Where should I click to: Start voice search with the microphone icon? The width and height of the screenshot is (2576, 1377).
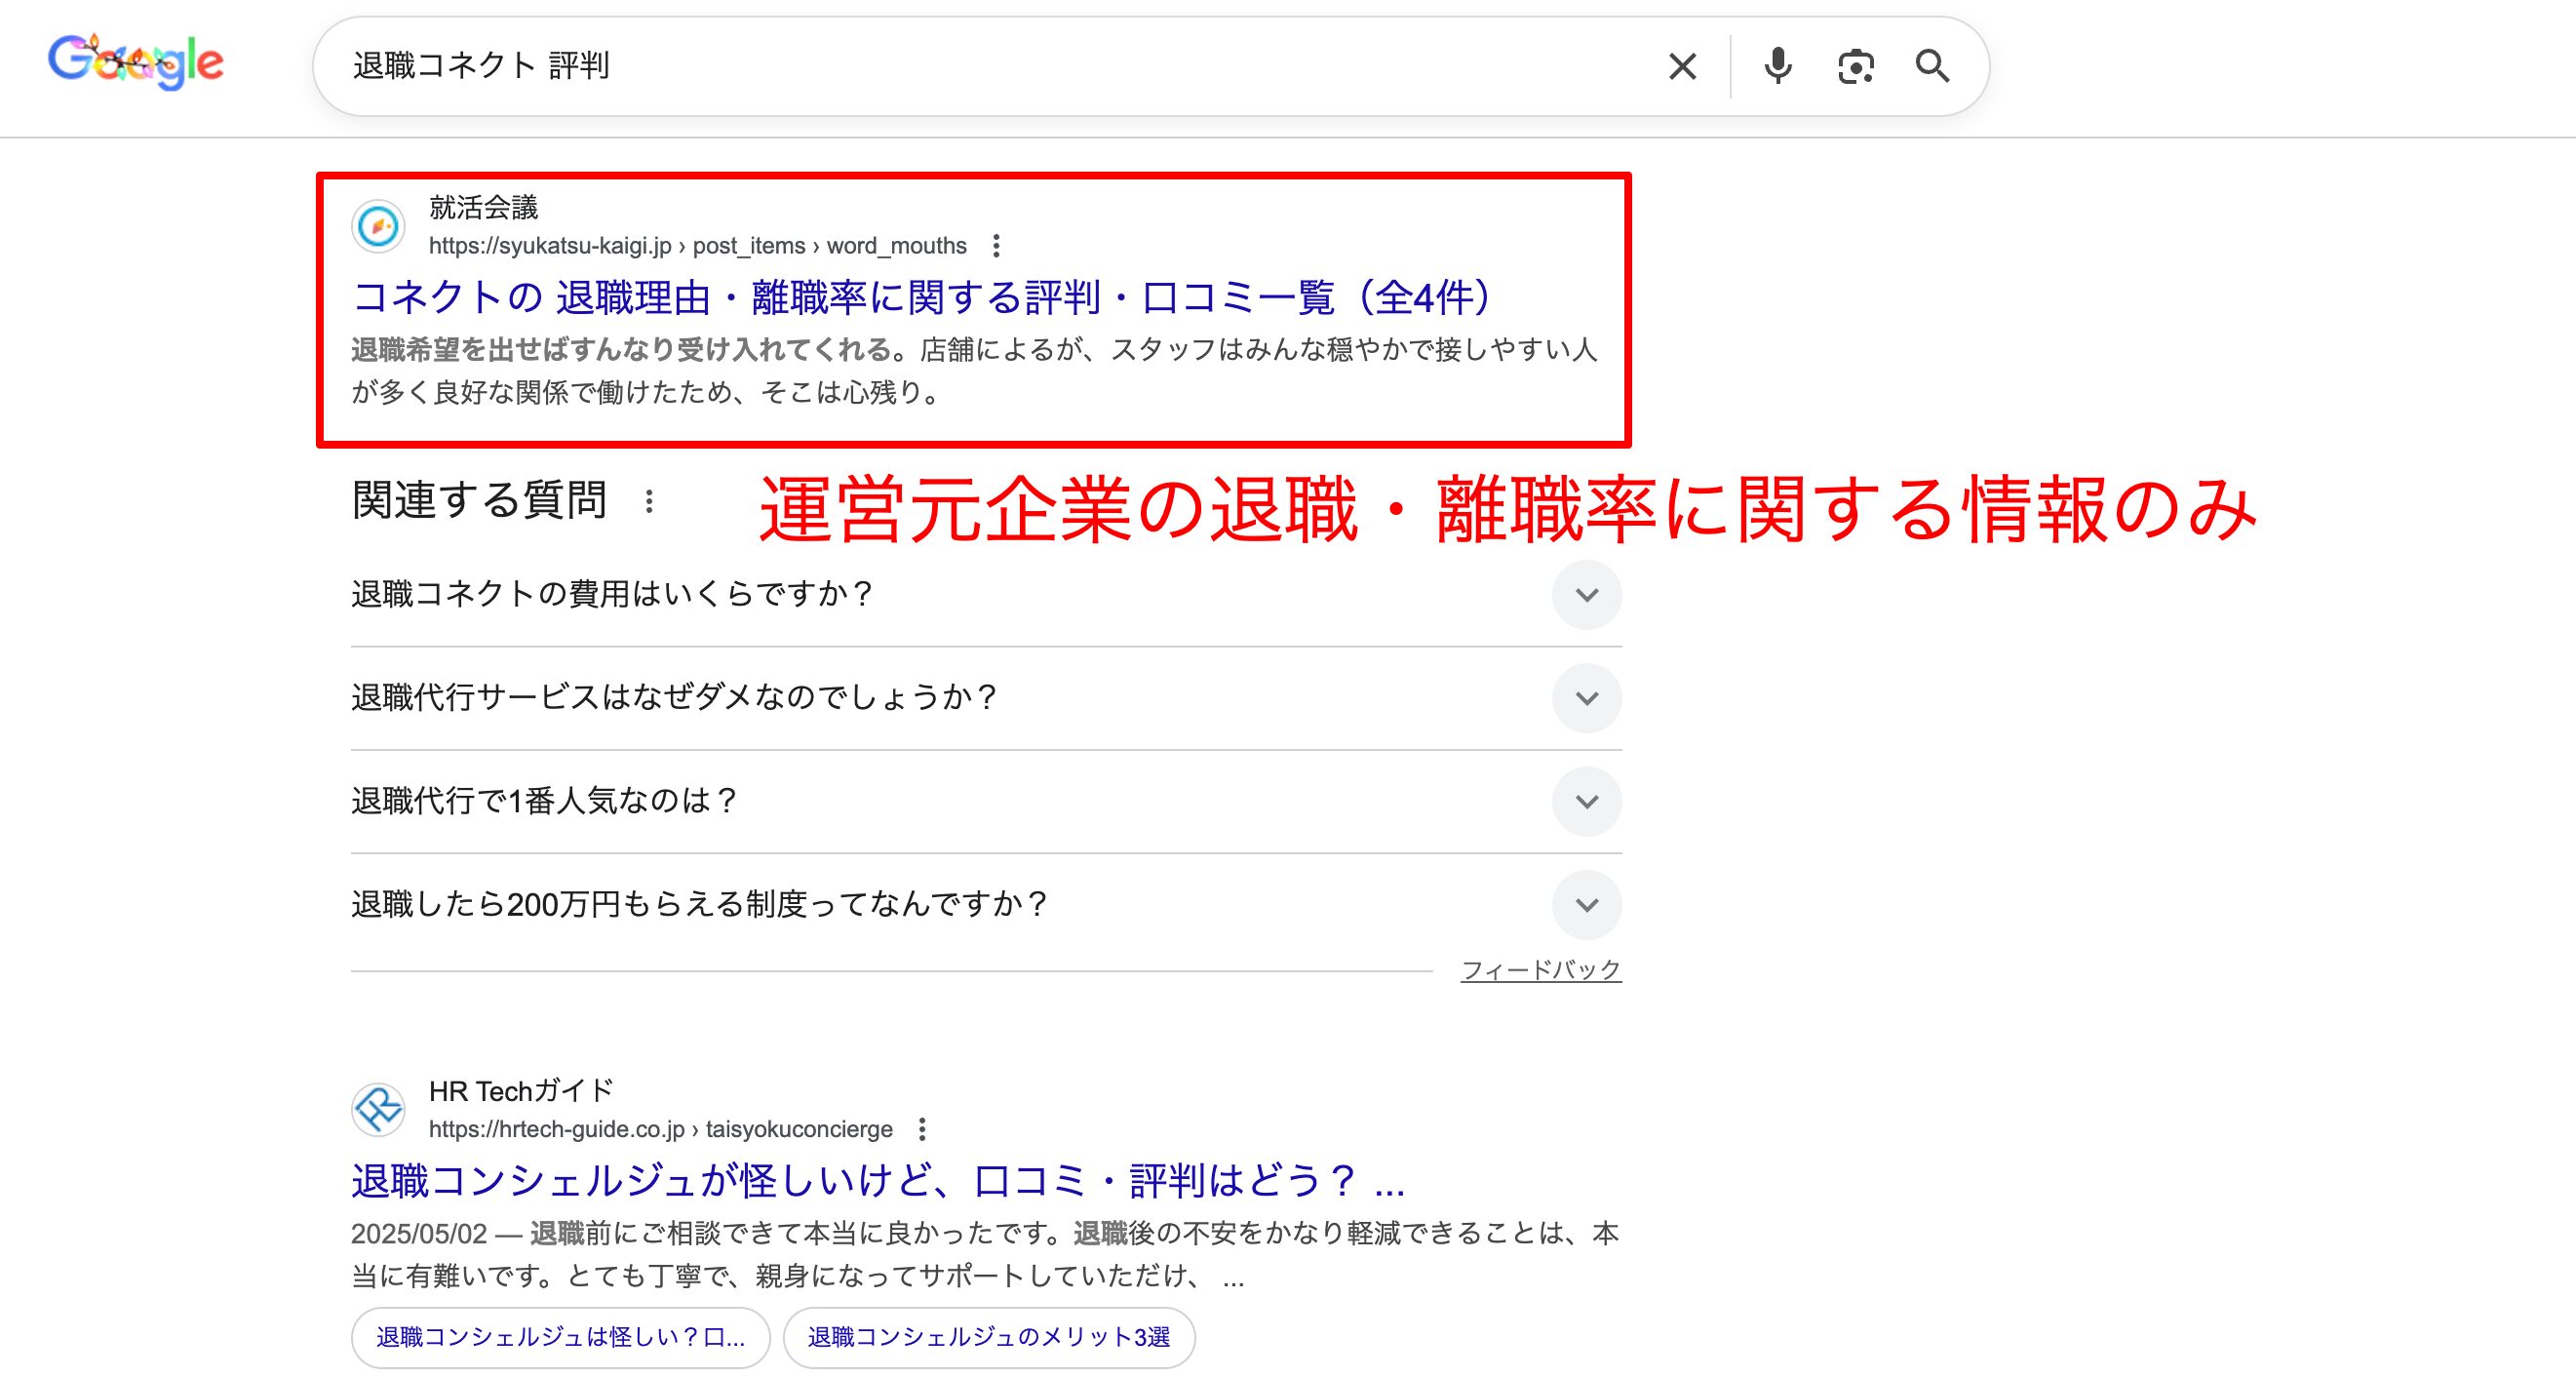coord(1778,67)
